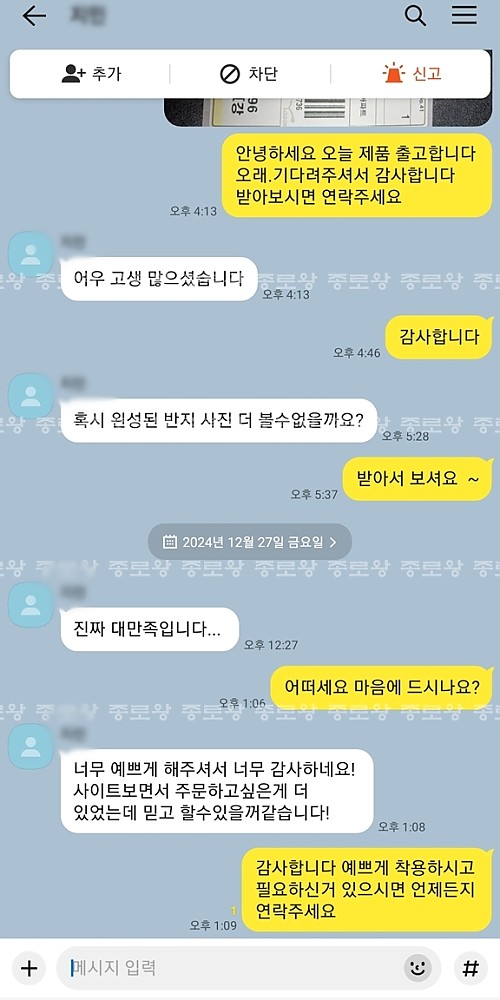Block this user via 차단
This screenshot has width=500, height=1000.
249,74
